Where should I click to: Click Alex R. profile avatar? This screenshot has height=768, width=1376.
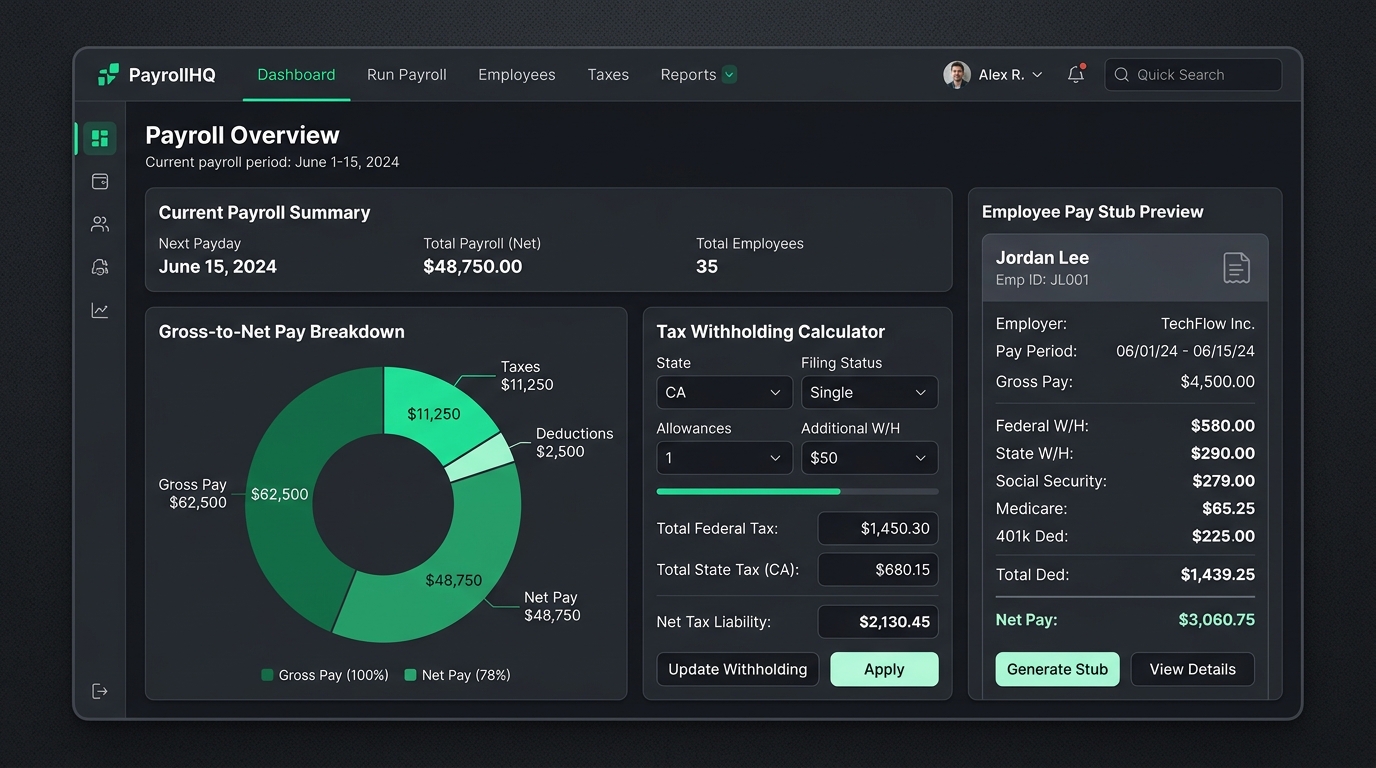(x=957, y=75)
